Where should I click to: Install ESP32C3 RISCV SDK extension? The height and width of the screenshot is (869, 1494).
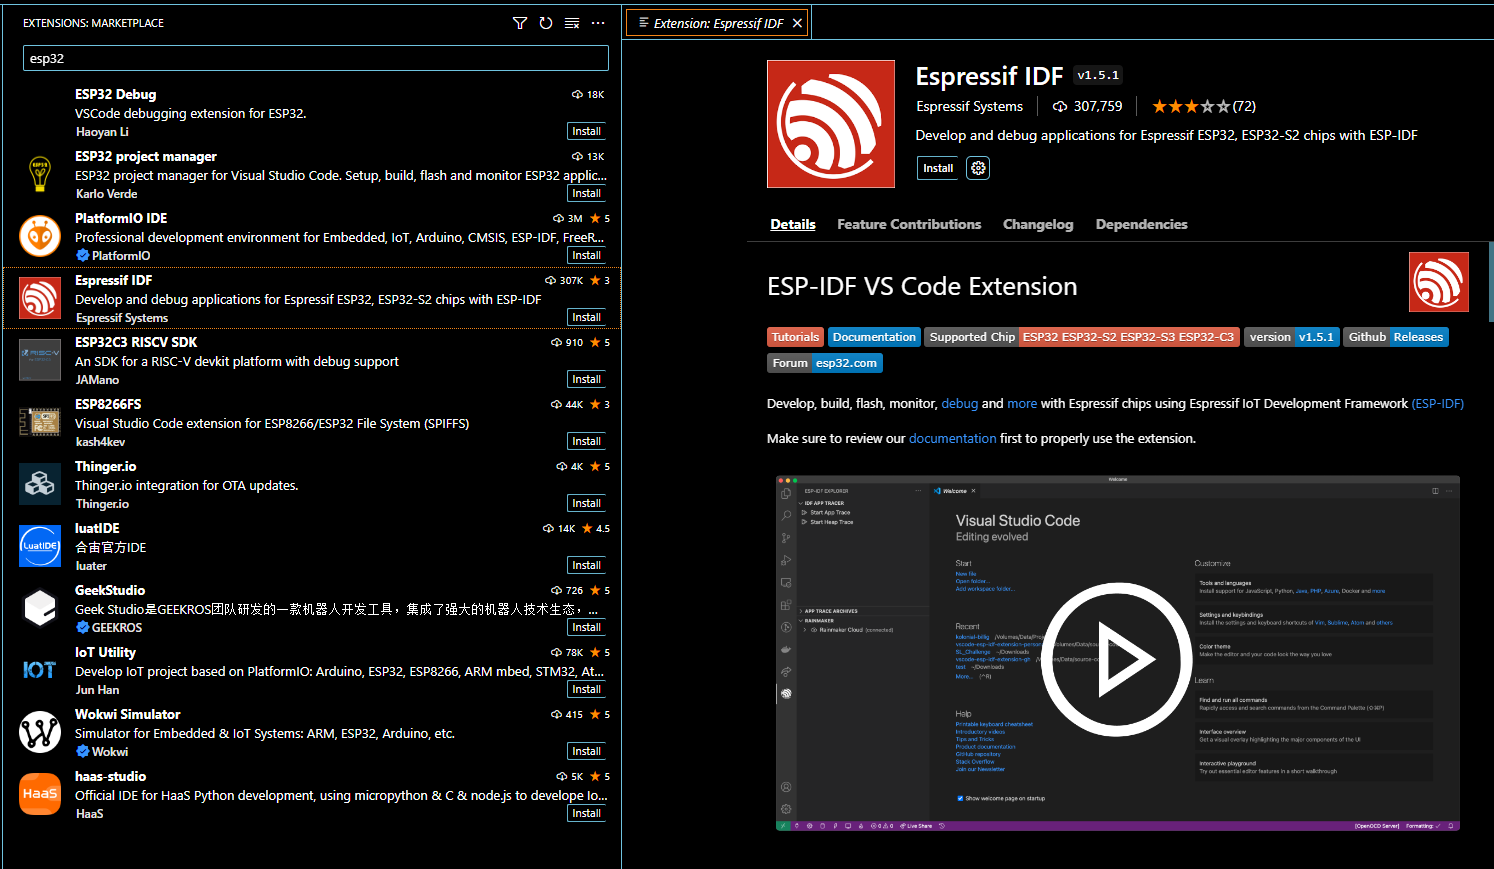coord(586,379)
